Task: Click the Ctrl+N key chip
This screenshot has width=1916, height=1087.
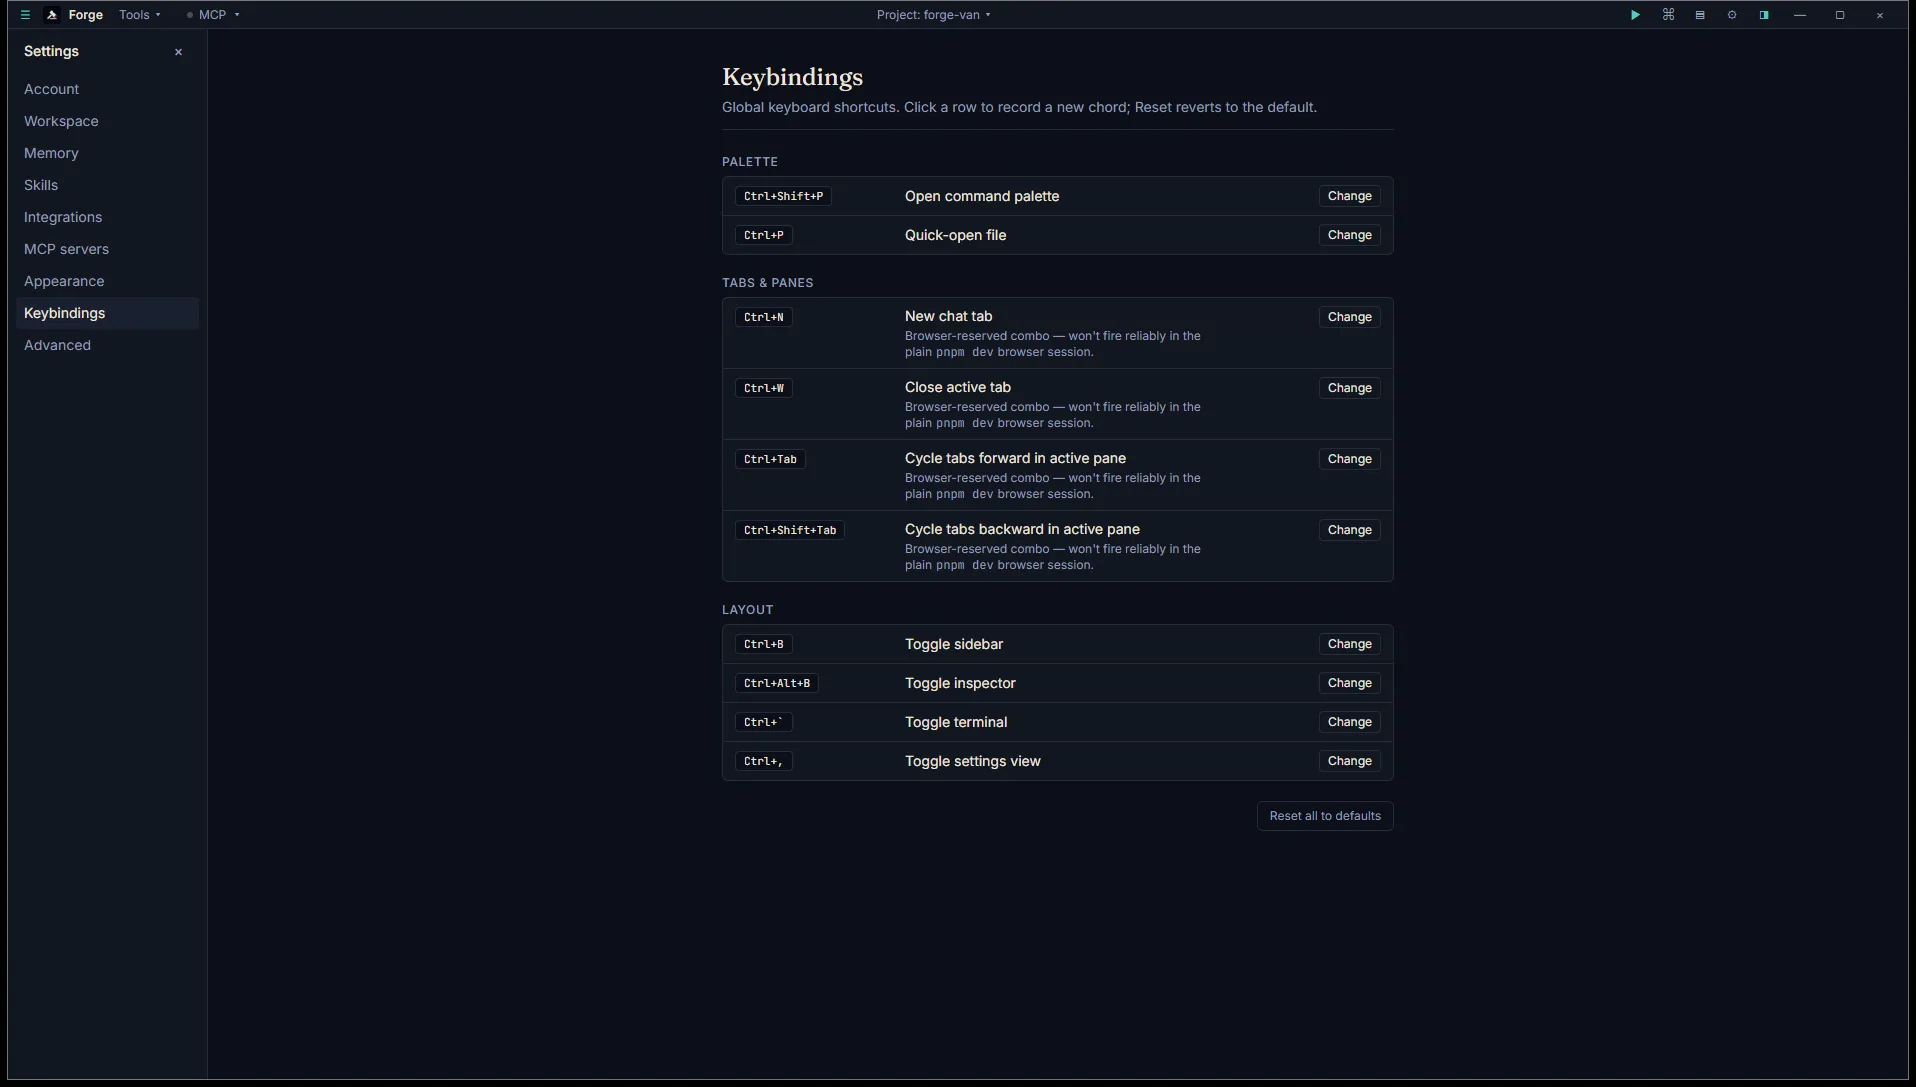Action: 764,317
